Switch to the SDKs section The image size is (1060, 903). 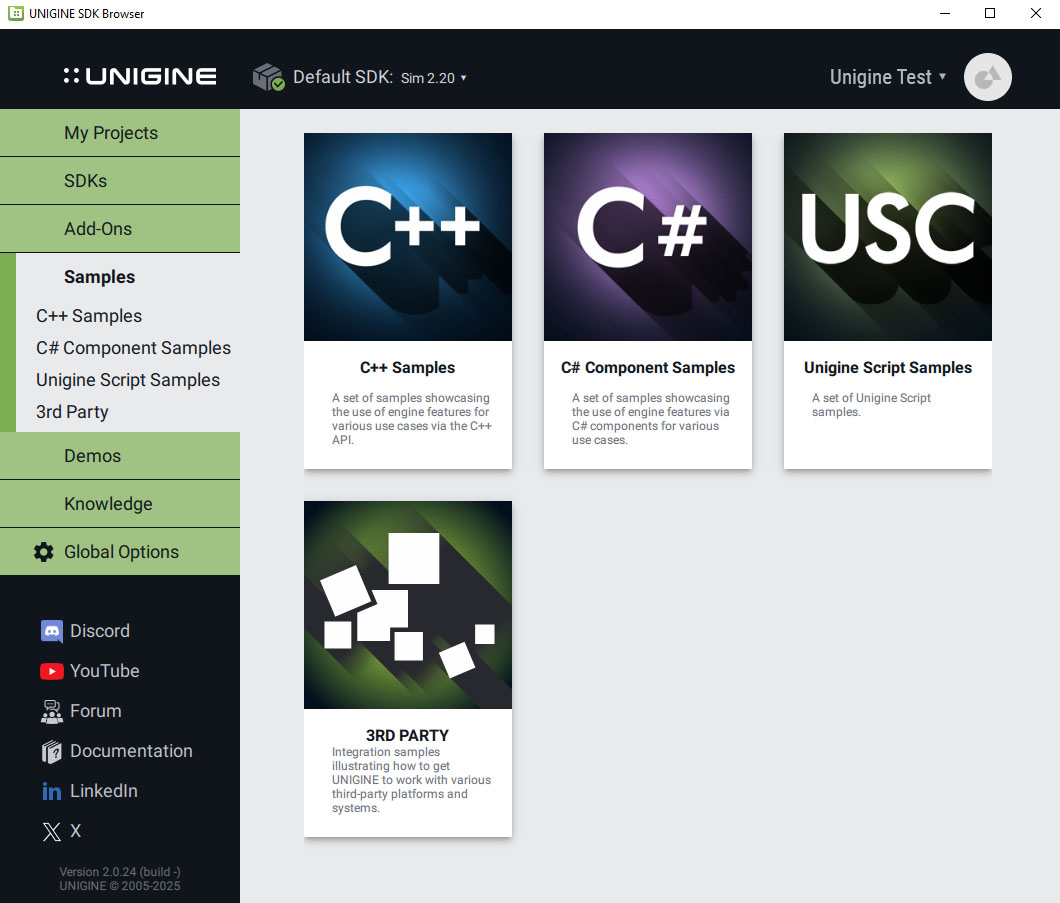86,181
